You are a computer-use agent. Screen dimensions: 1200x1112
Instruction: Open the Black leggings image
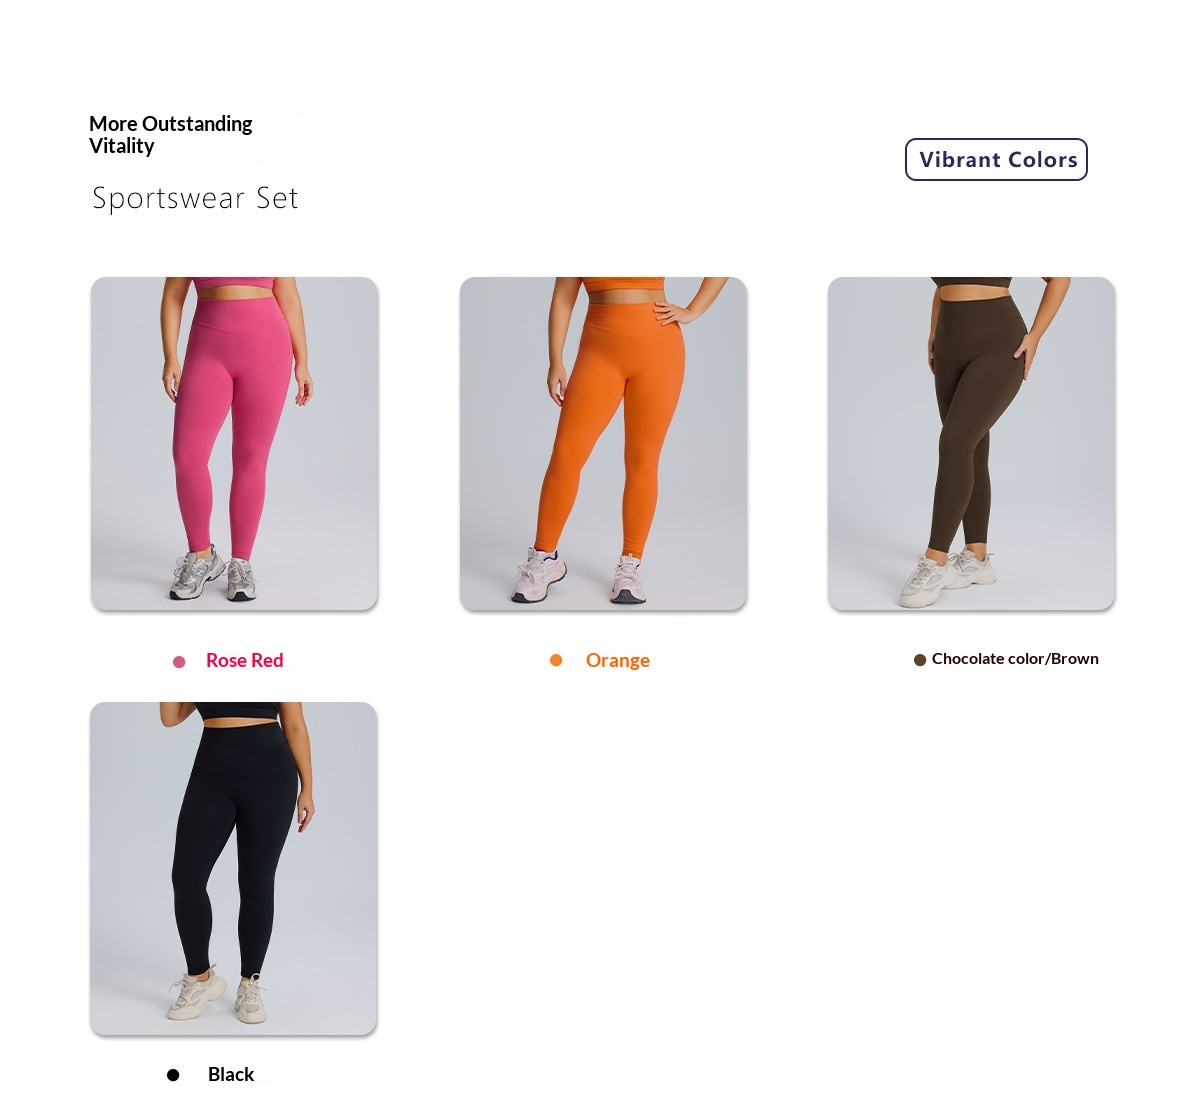(x=233, y=869)
